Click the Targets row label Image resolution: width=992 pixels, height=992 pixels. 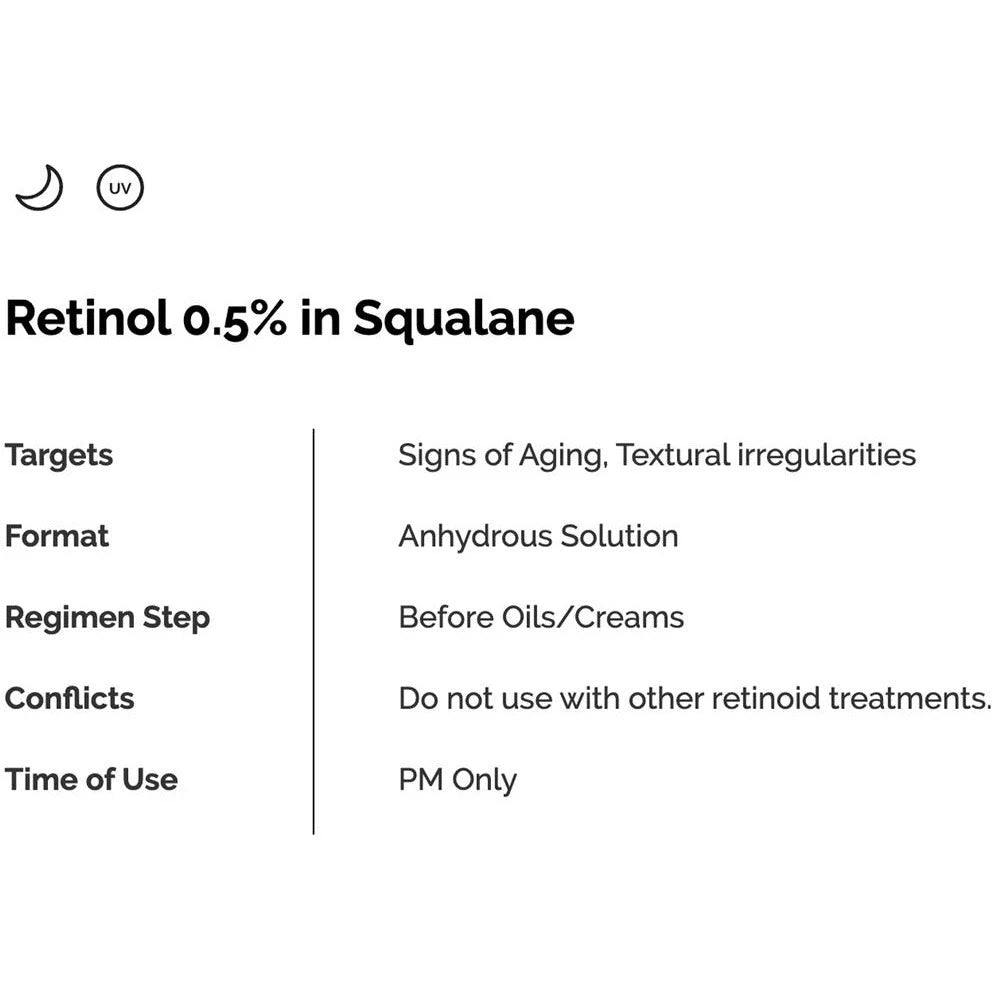(59, 455)
